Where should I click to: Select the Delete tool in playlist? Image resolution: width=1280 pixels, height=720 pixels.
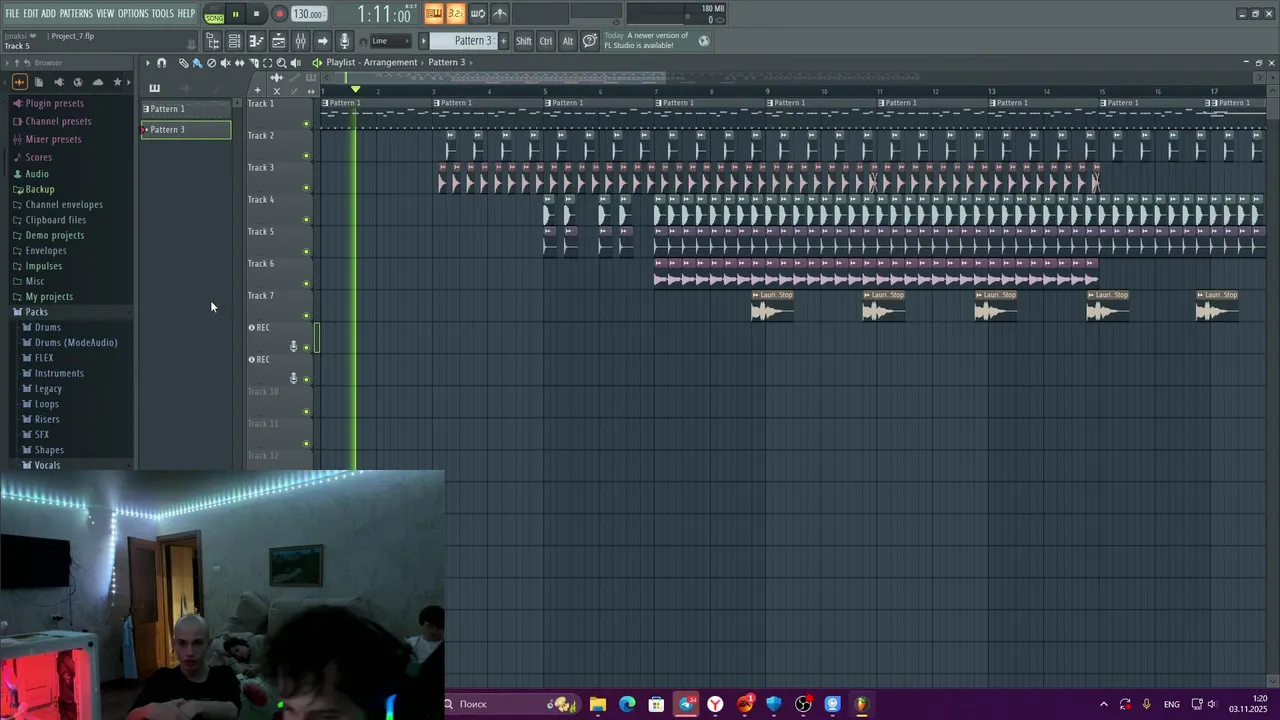click(211, 62)
